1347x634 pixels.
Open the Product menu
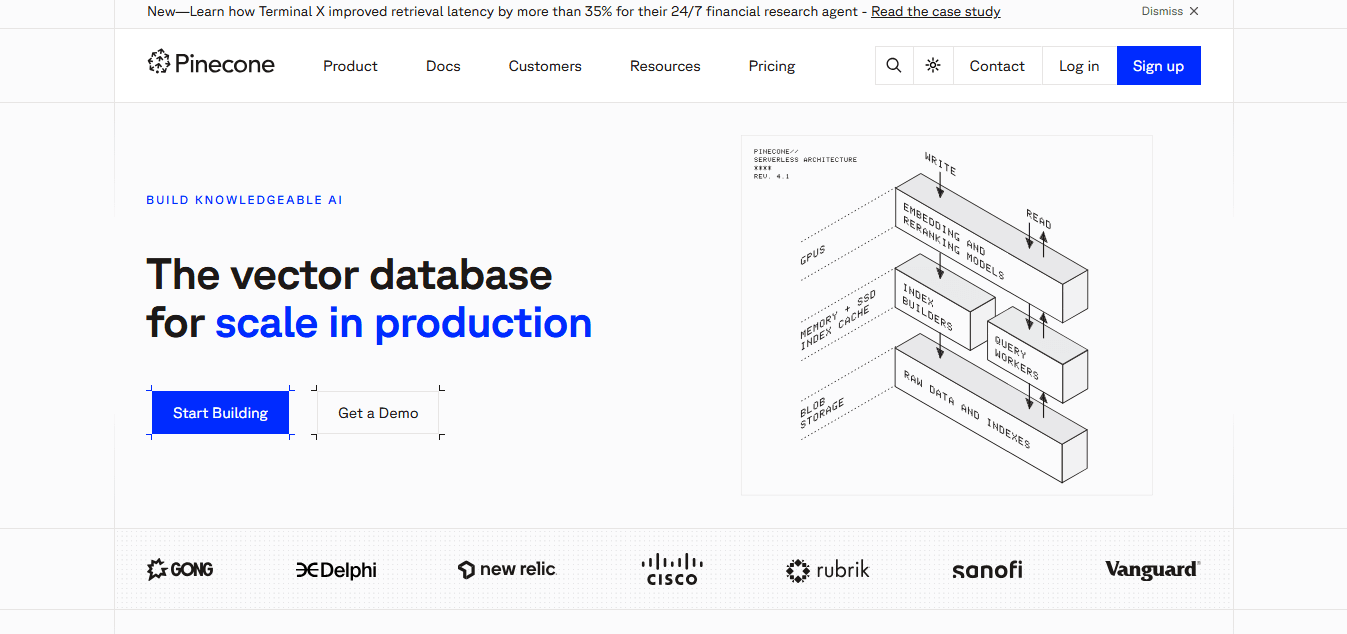(350, 66)
